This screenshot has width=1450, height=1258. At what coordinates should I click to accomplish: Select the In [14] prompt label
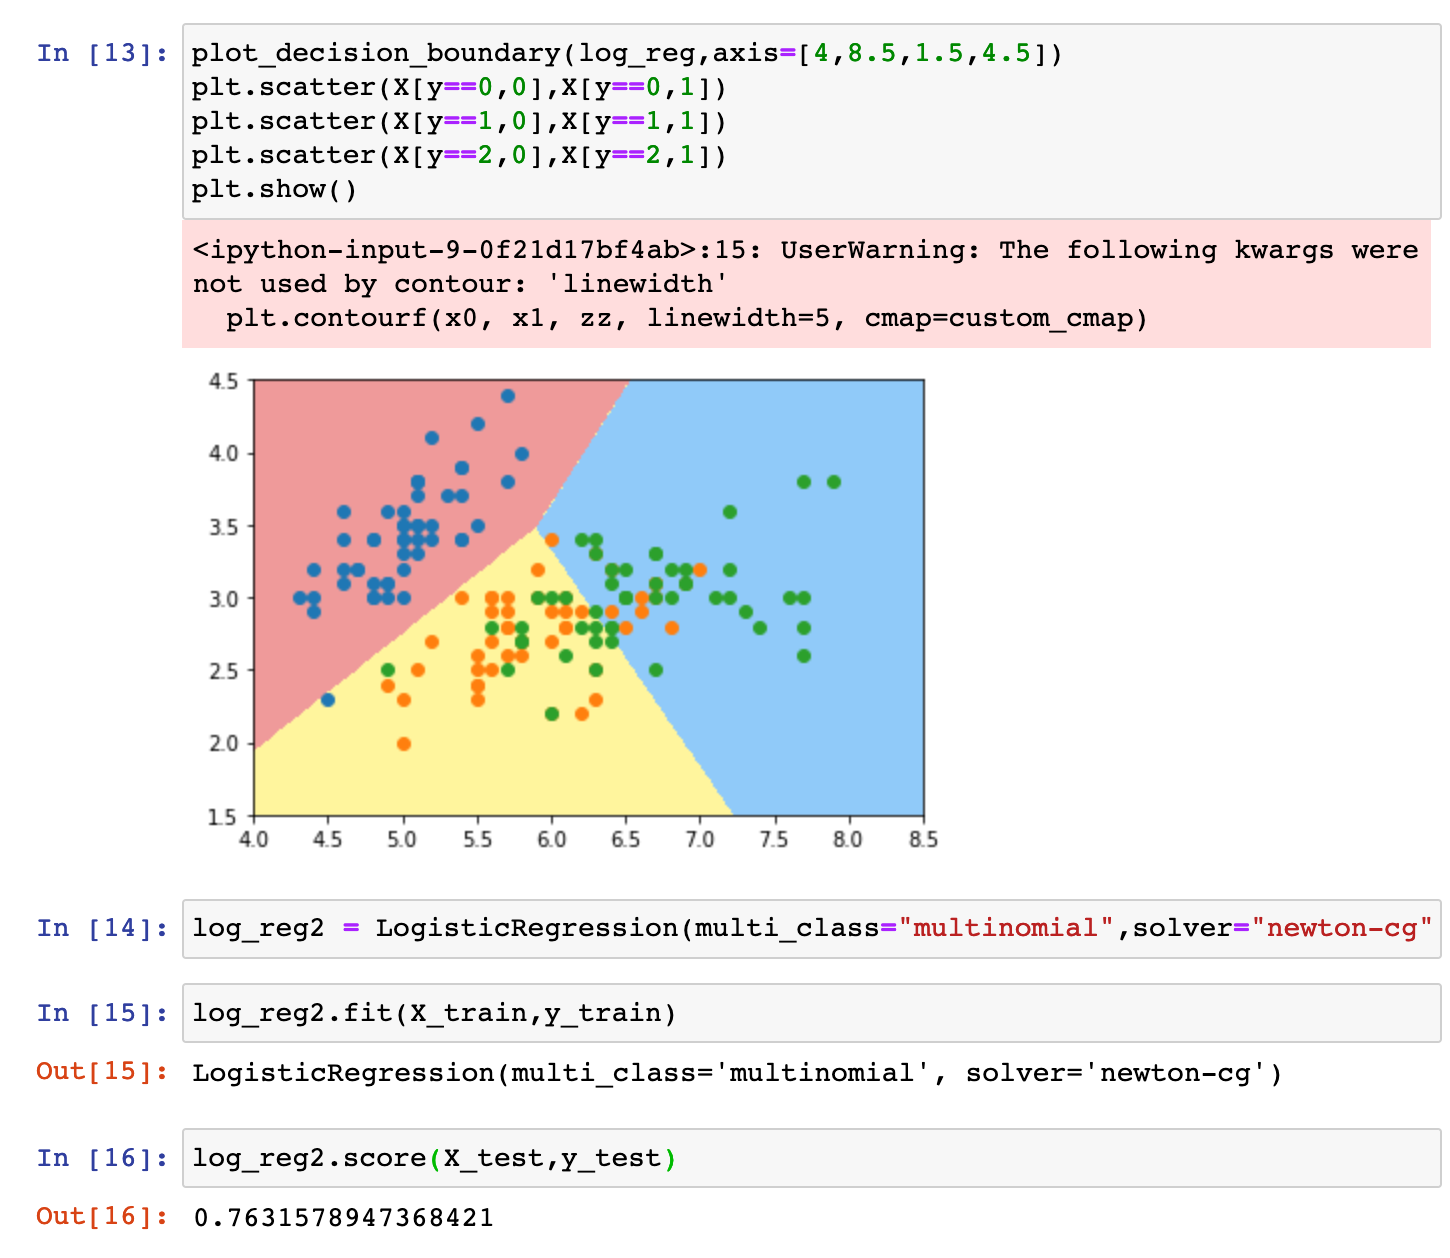click(x=102, y=928)
